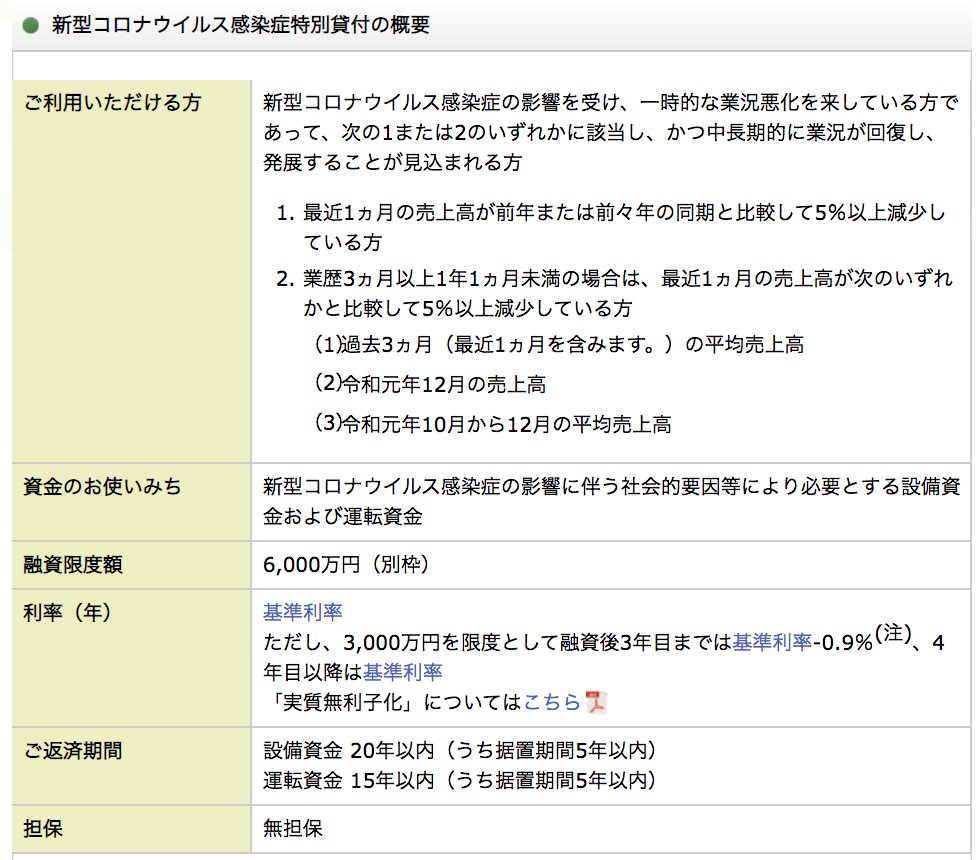The width and height of the screenshot is (976, 860).
Task: Click the (注) superscript note marker
Action: (893, 633)
